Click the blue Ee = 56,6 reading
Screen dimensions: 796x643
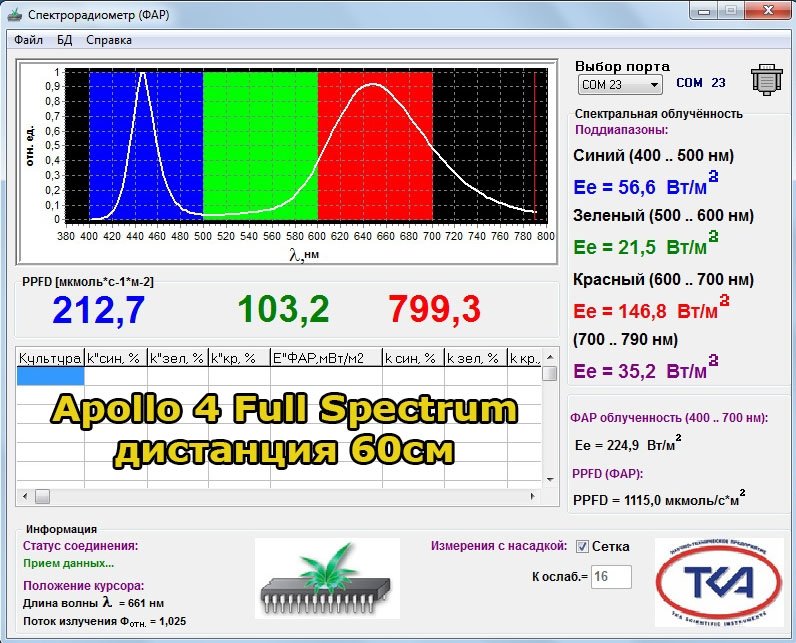646,185
